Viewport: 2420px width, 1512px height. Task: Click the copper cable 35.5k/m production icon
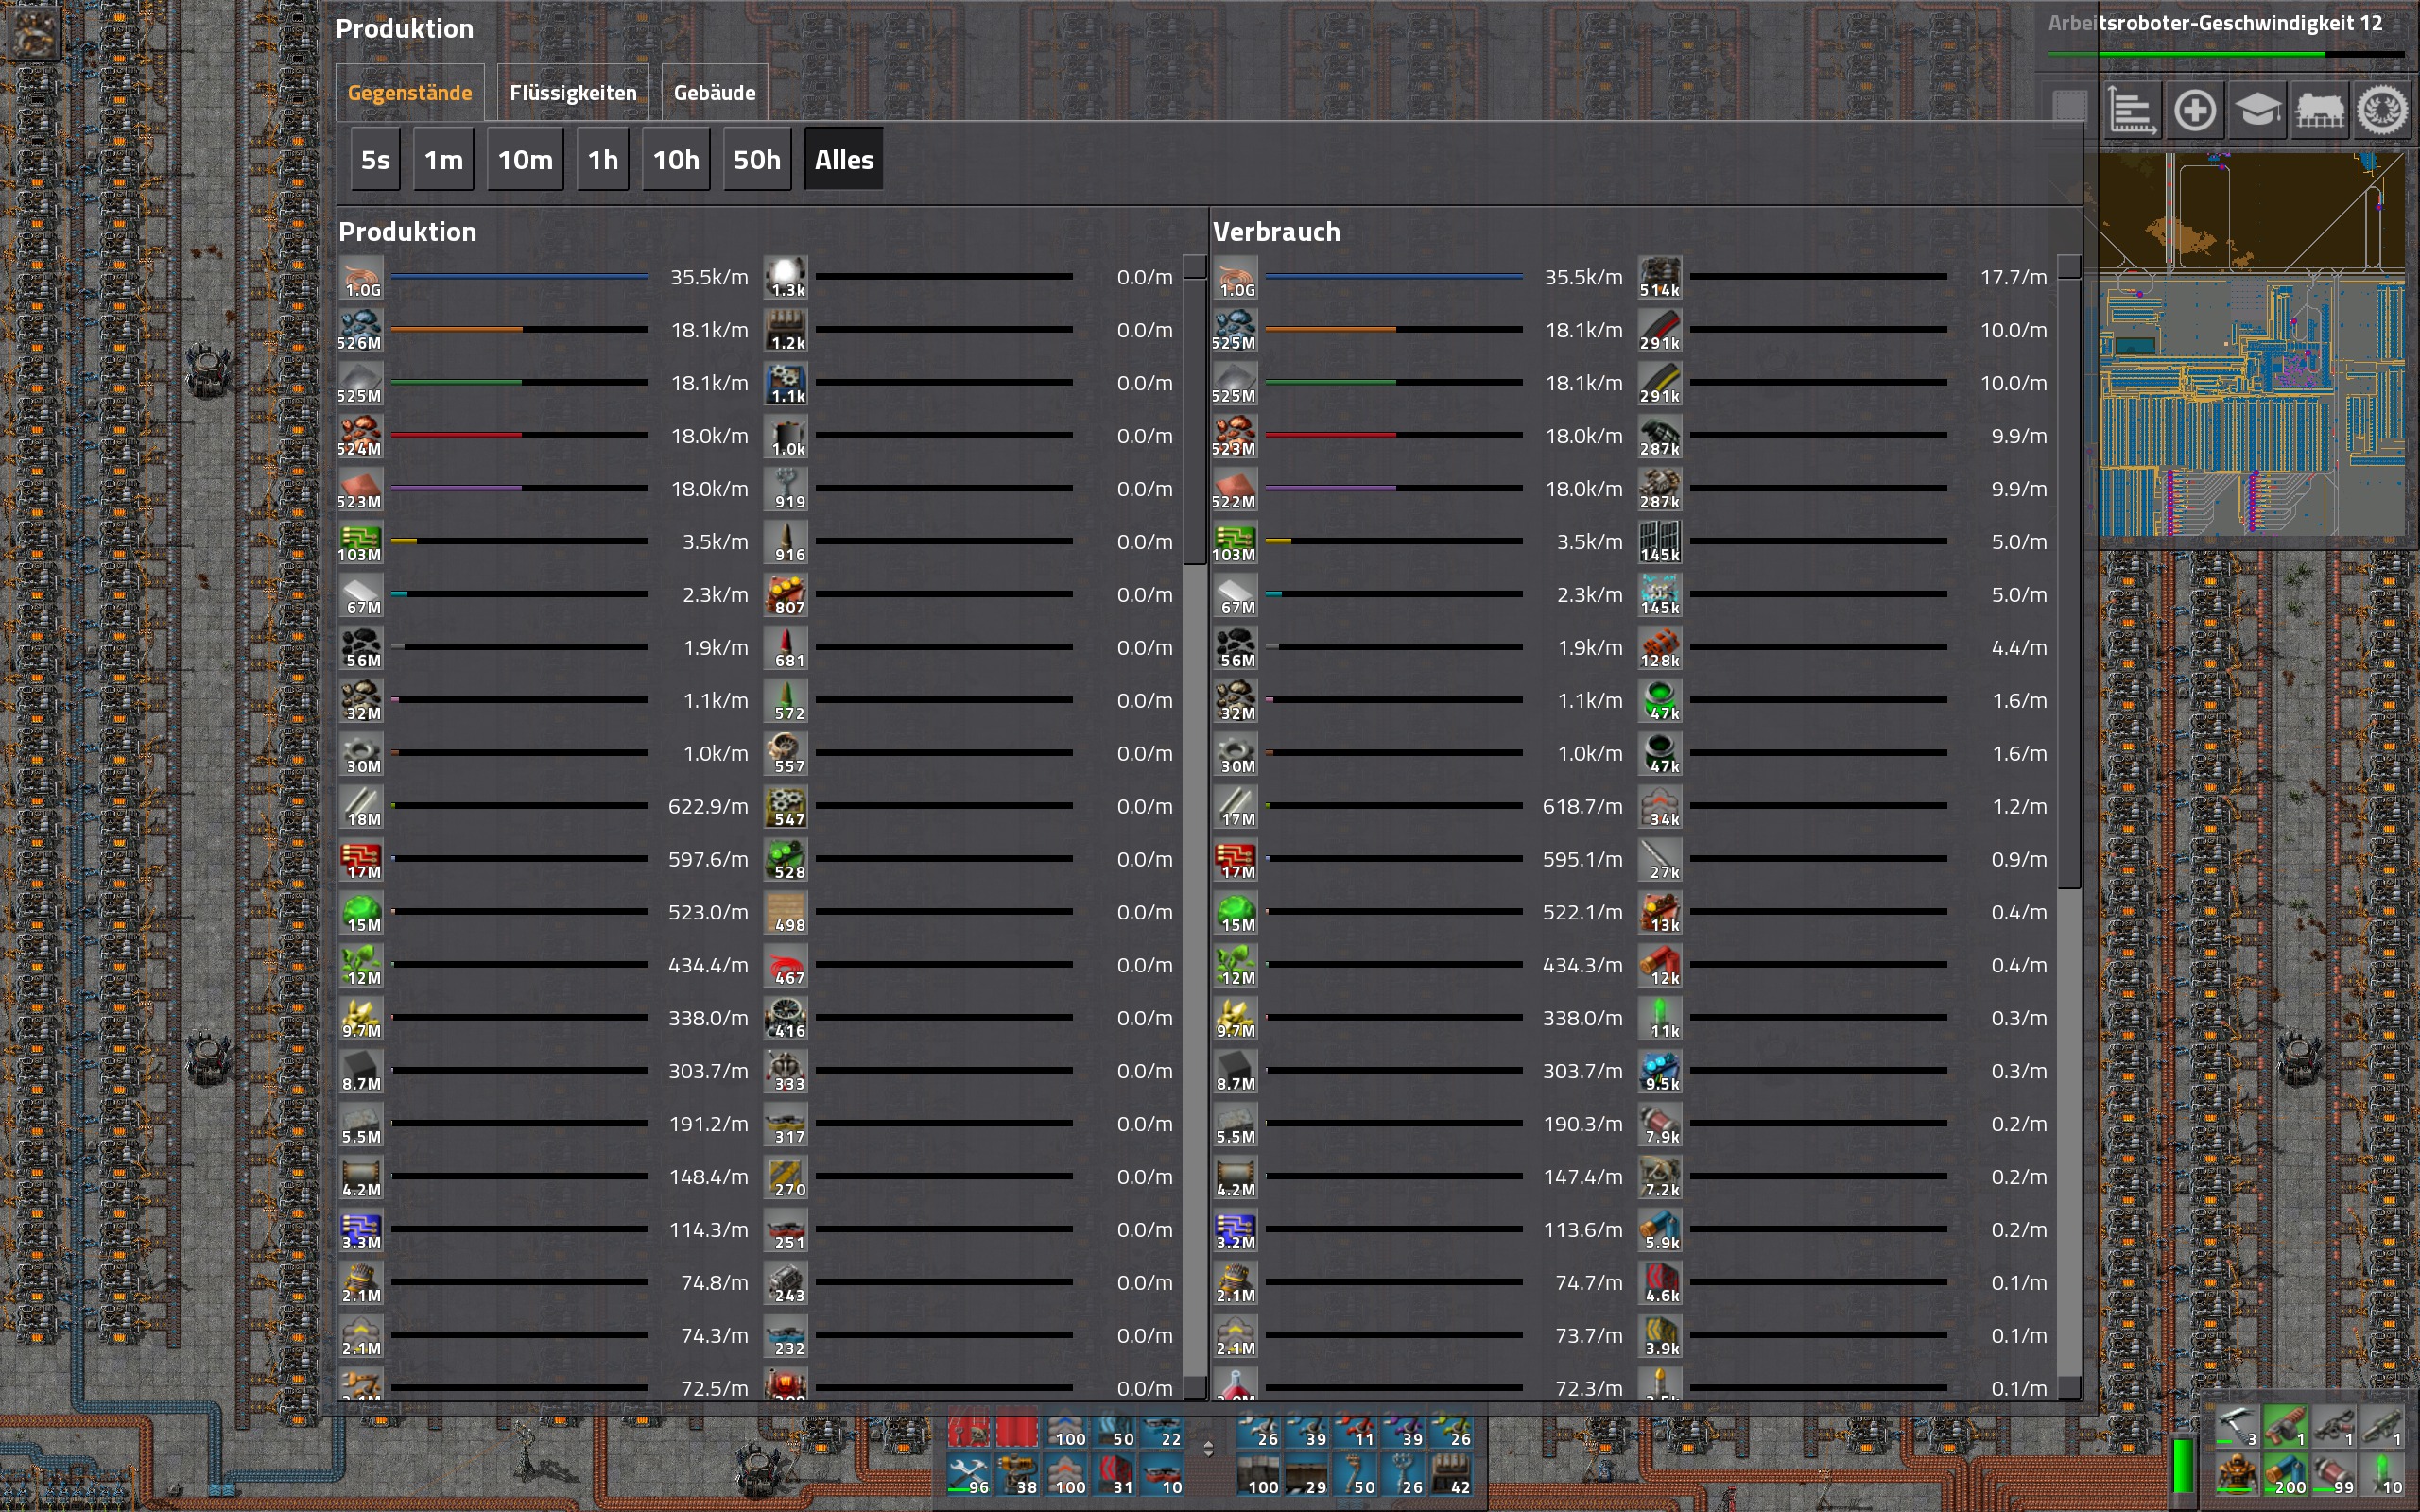361,277
